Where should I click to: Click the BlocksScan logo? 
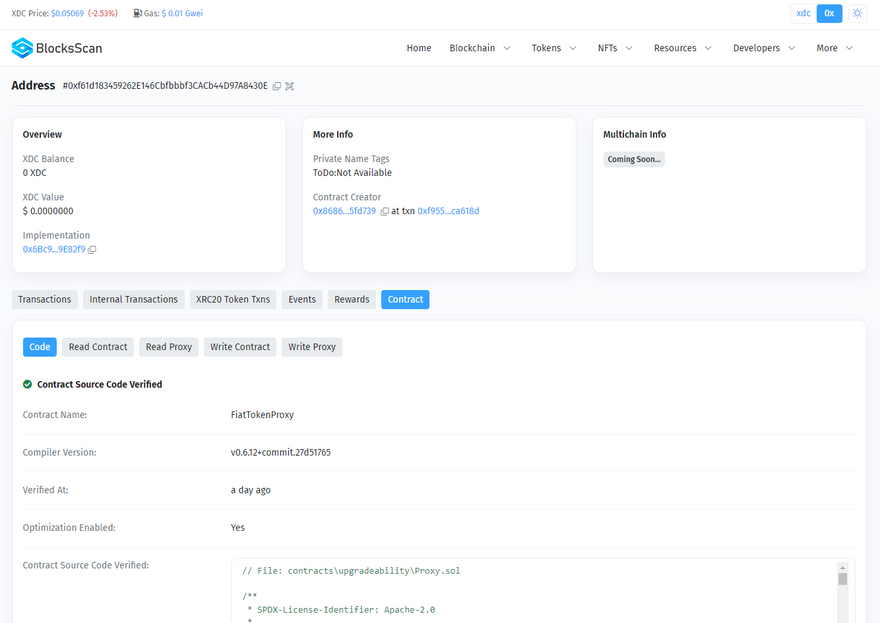[x=57, y=48]
